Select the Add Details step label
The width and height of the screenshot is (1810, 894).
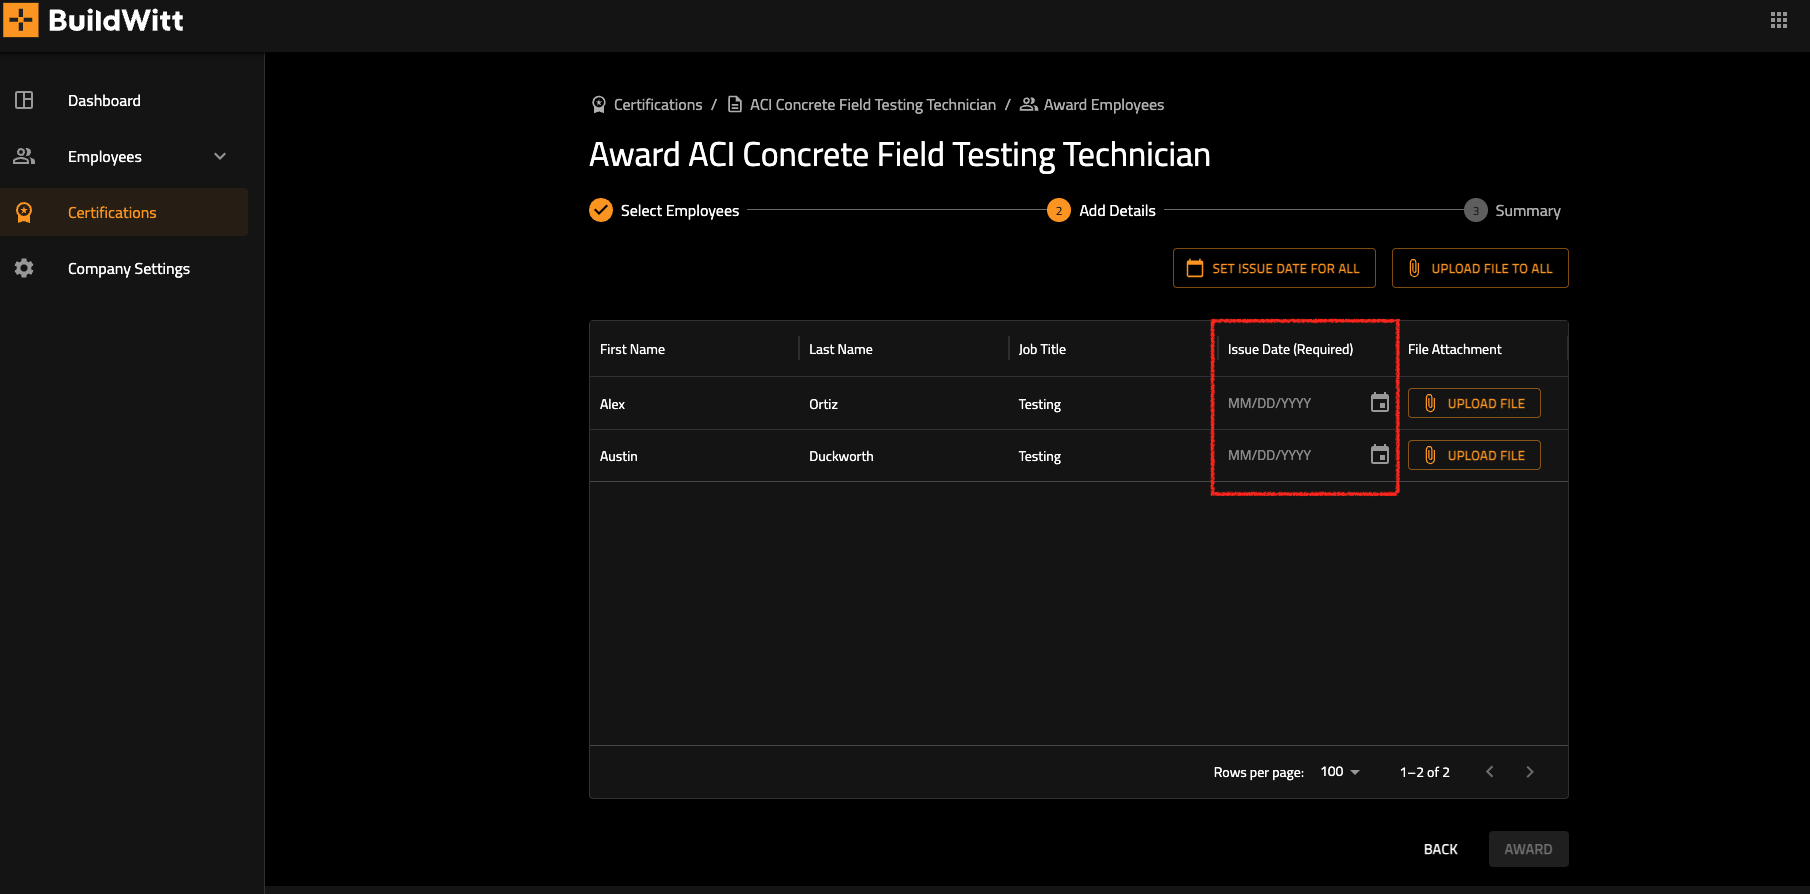(1117, 210)
